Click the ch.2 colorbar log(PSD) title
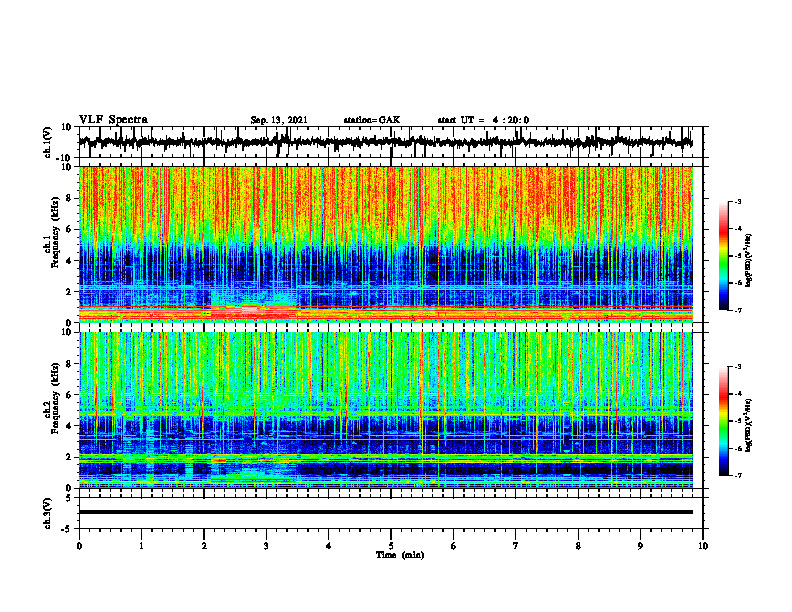This screenshot has width=792, height=612. pos(749,425)
